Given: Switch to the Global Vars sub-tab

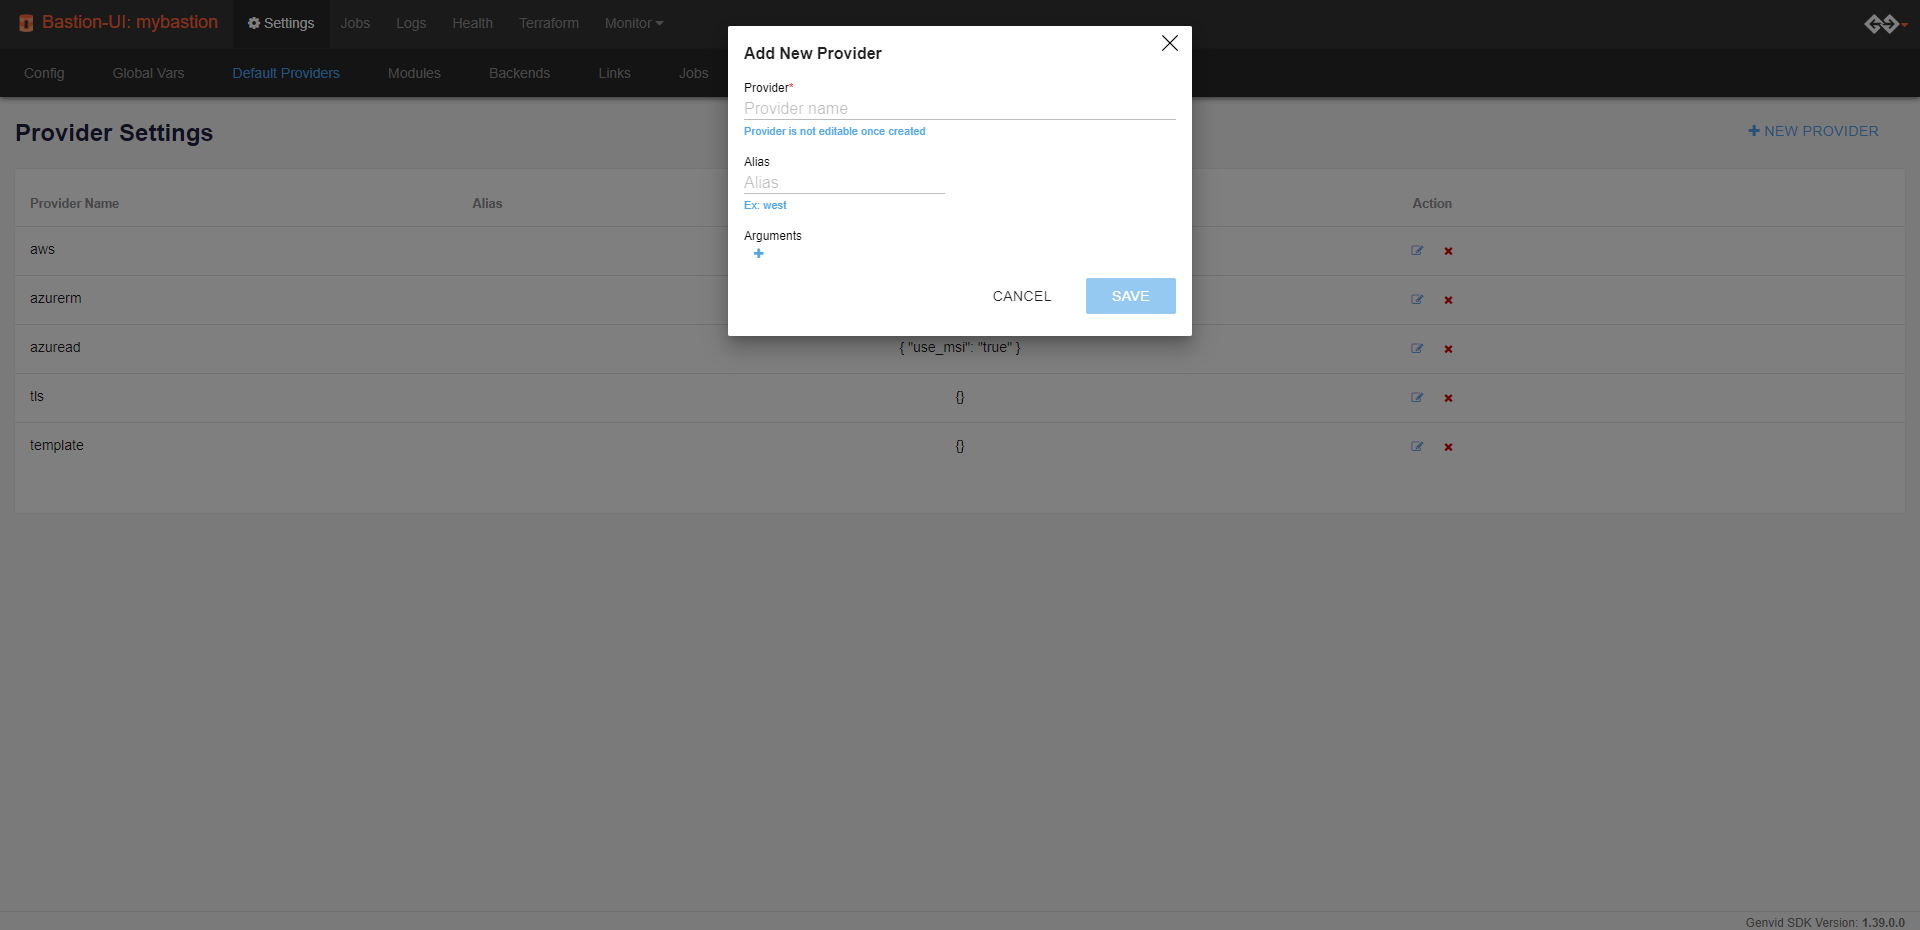Looking at the screenshot, I should coord(148,73).
